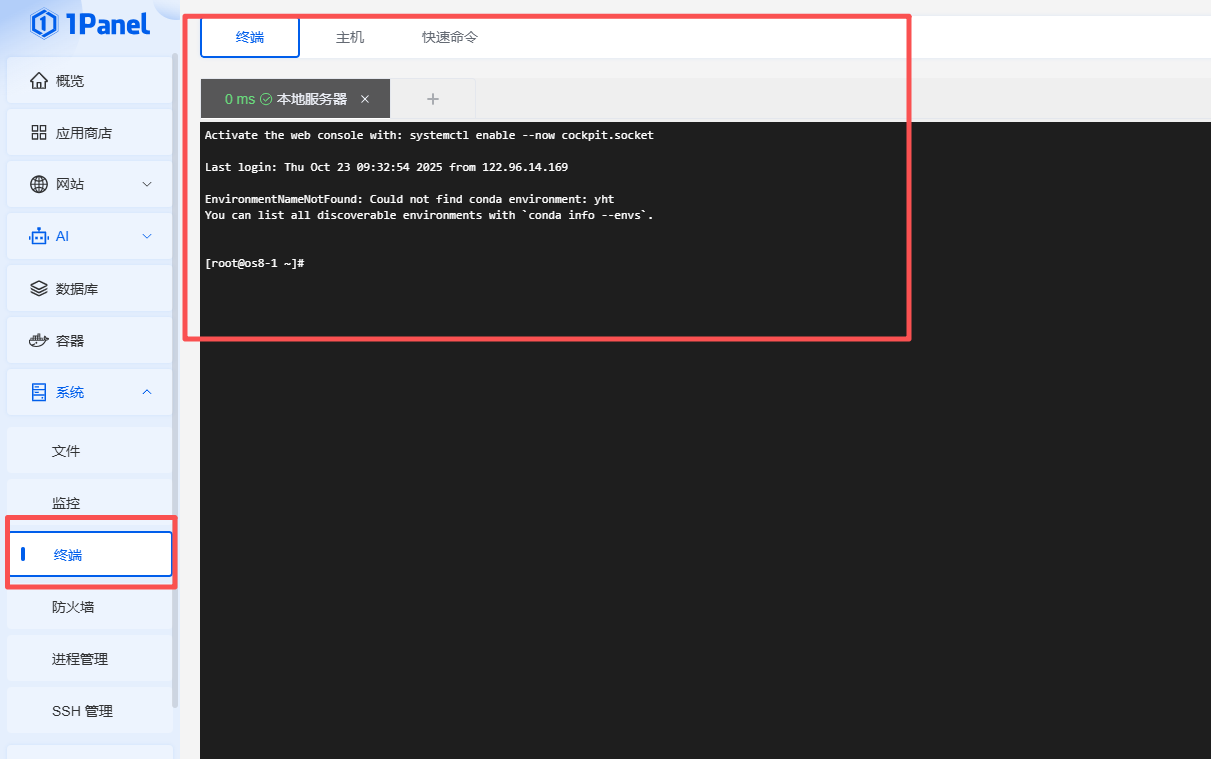Viewport: 1211px width, 759px height.
Task: Expand the 网站 menu chevron
Action: pos(147,185)
